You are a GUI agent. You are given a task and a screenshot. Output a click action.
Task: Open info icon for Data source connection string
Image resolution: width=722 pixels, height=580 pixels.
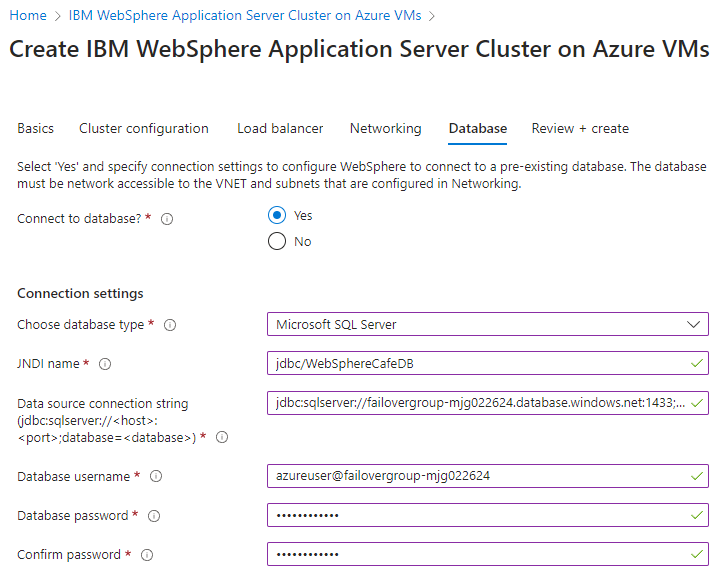(x=222, y=437)
